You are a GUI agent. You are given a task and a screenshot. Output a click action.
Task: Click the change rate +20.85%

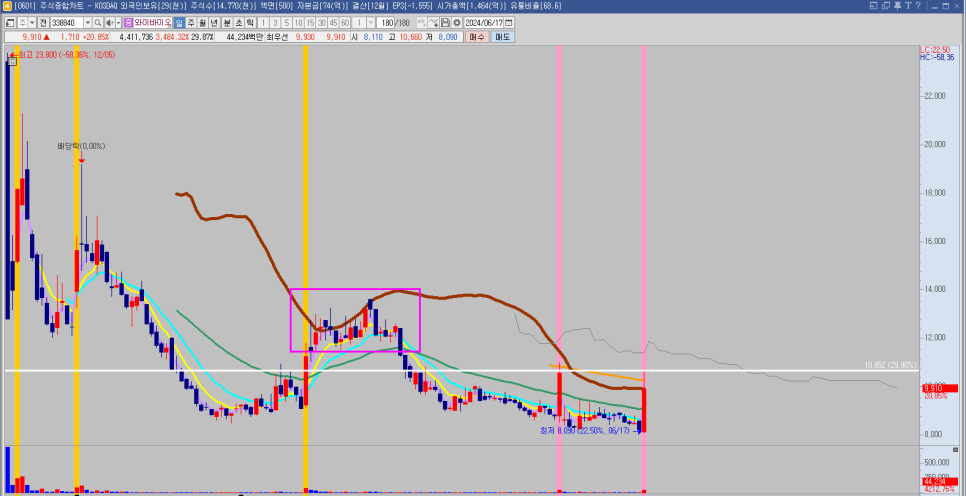click(x=95, y=37)
